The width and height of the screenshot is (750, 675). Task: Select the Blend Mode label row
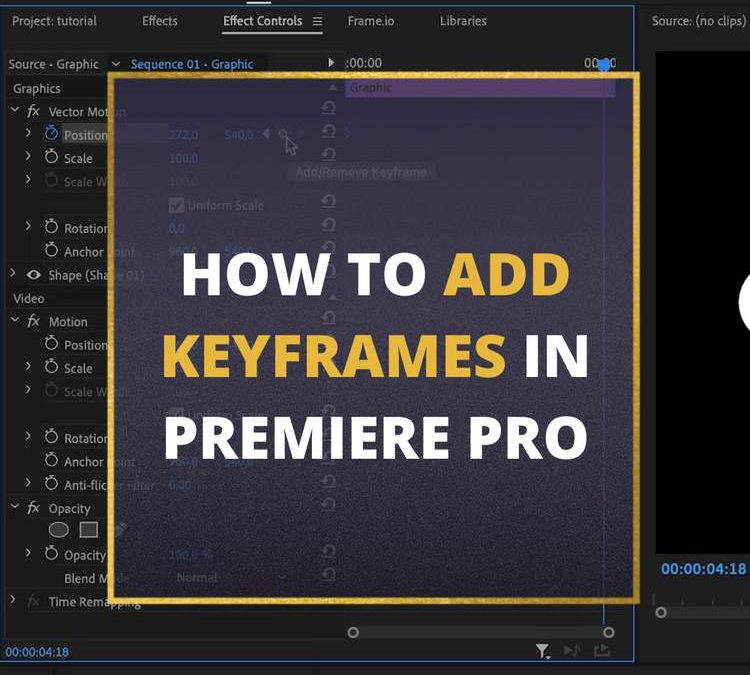[x=96, y=579]
